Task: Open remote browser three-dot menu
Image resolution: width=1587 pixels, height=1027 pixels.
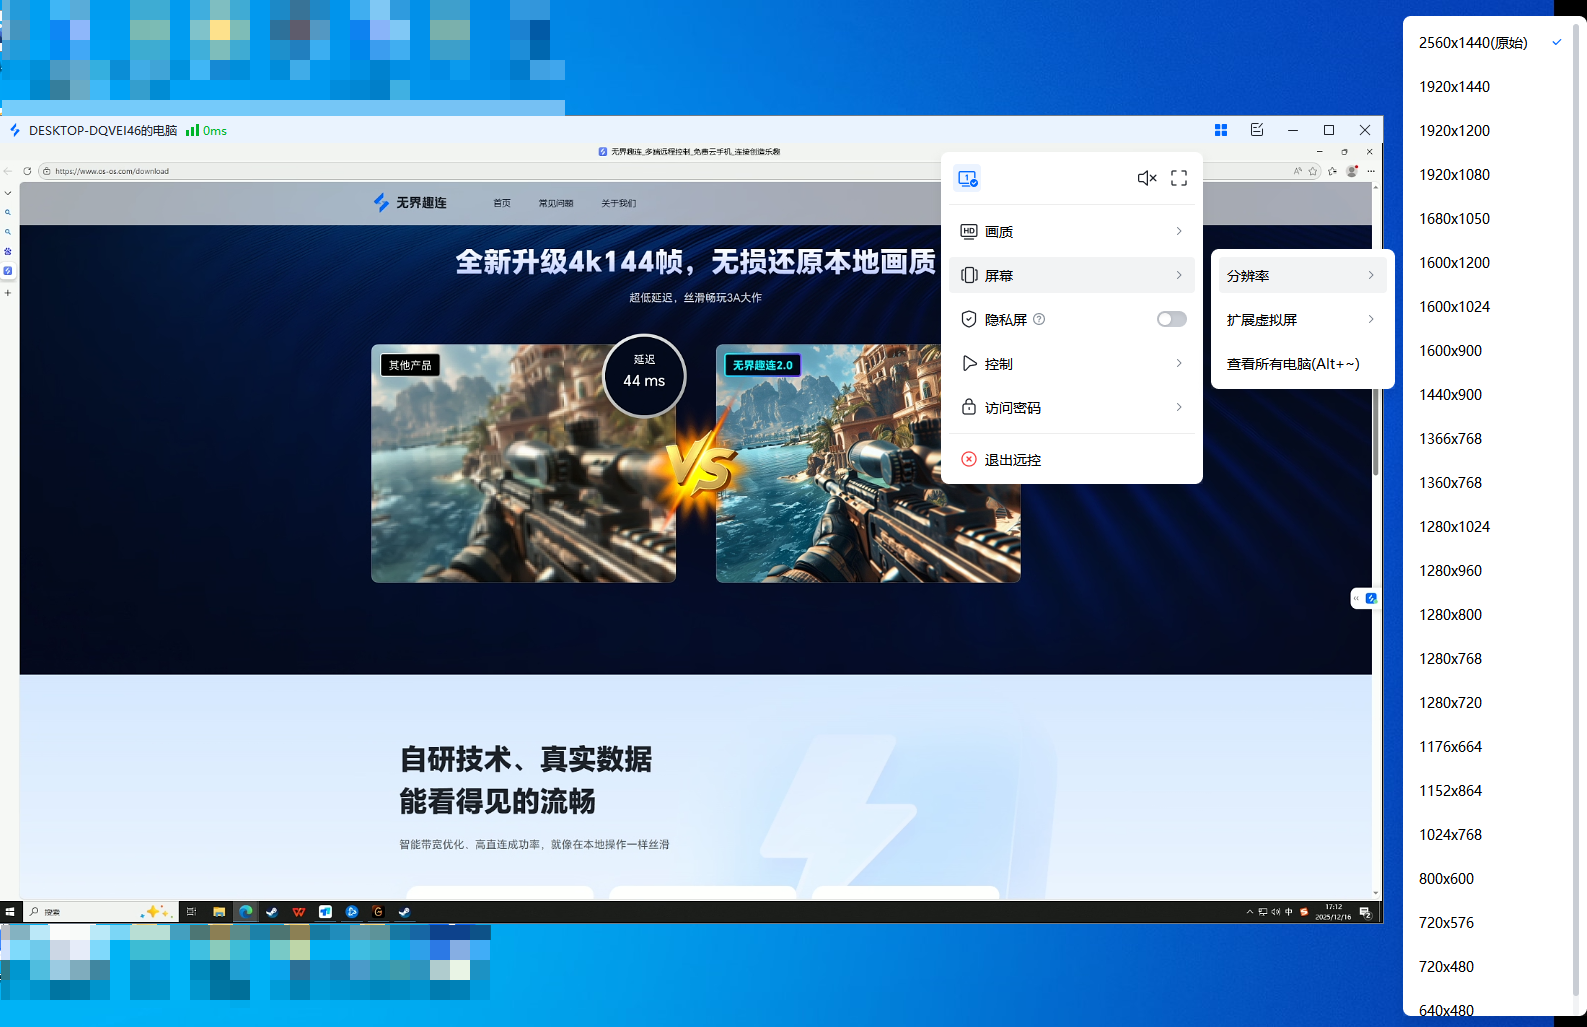Action: (1371, 171)
